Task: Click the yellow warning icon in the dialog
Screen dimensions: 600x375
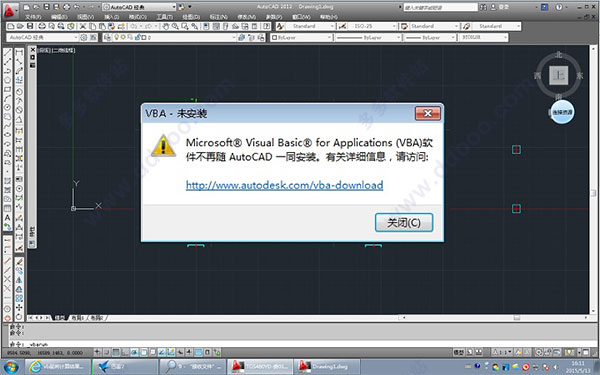Action: 164,146
